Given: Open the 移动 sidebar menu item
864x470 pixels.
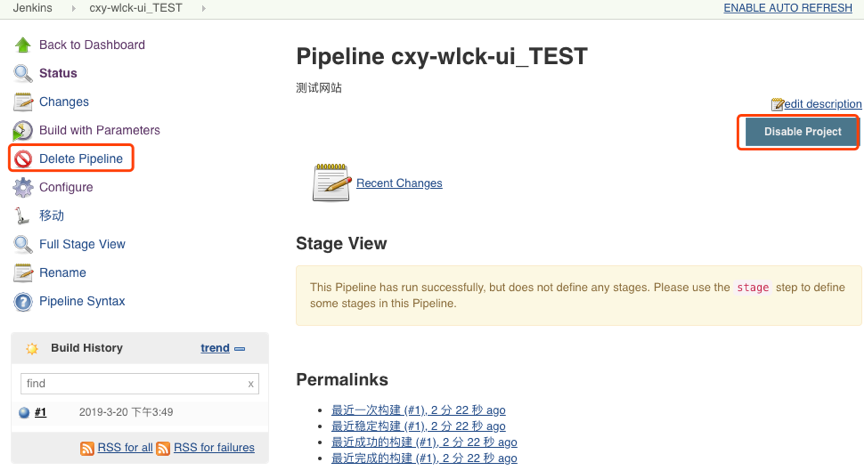Looking at the screenshot, I should (x=52, y=216).
